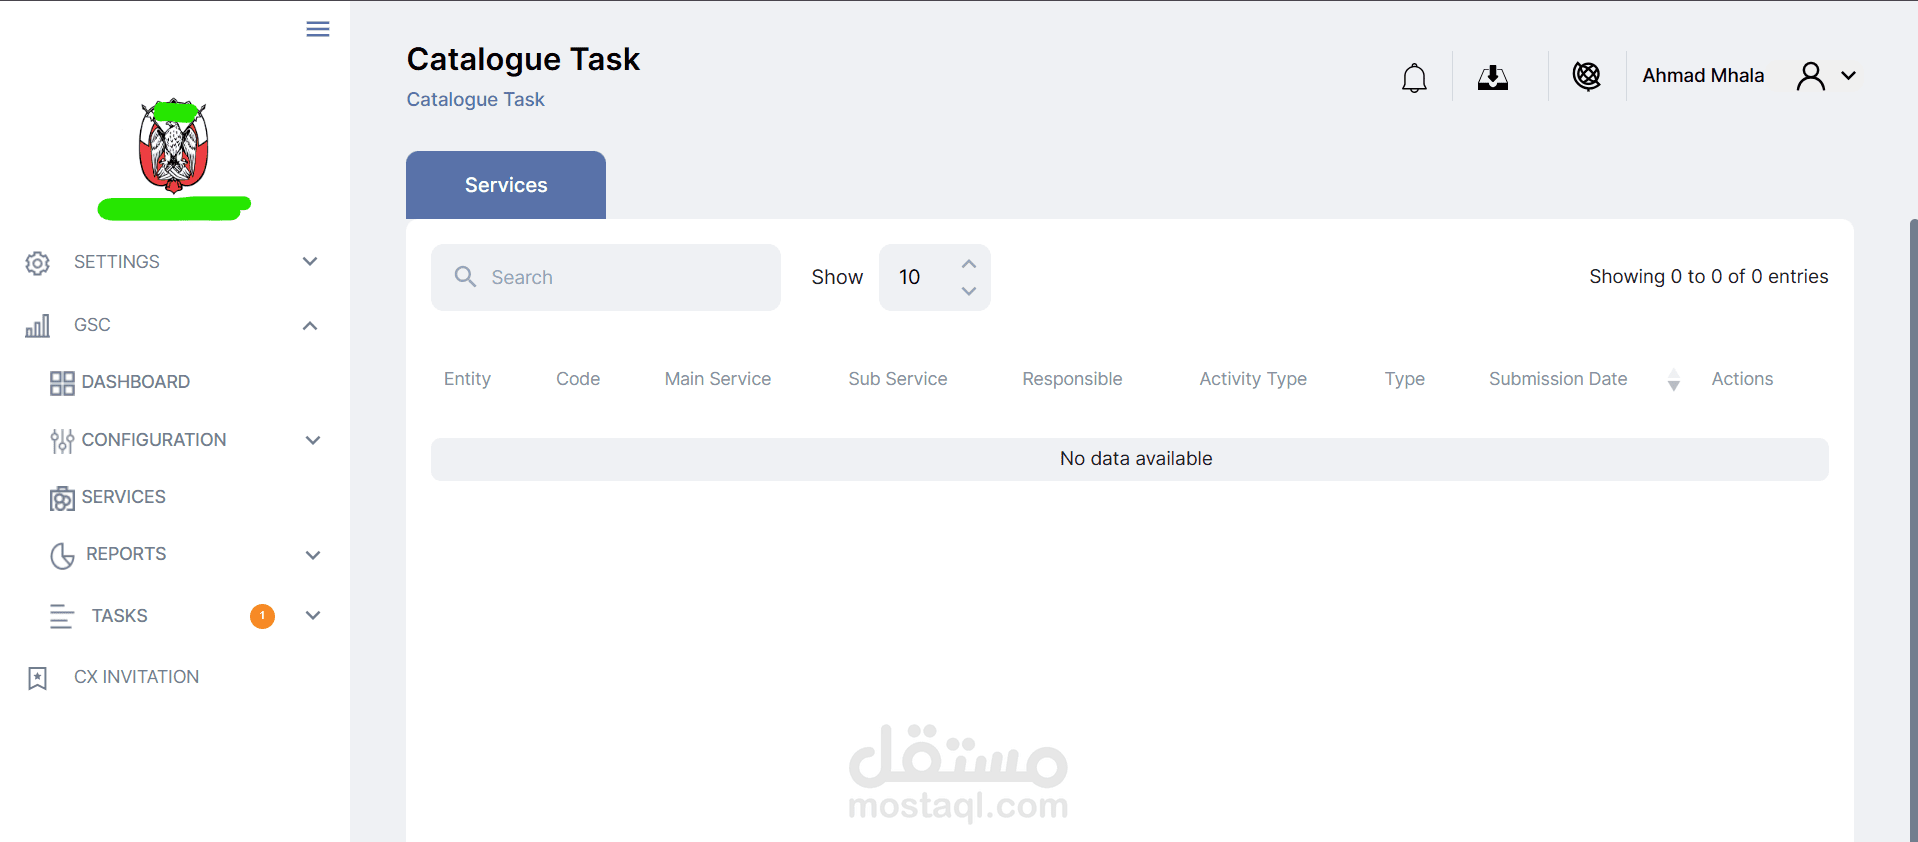Image resolution: width=1918 pixels, height=842 pixels.
Task: Click the Settings gear icon
Action: click(37, 263)
